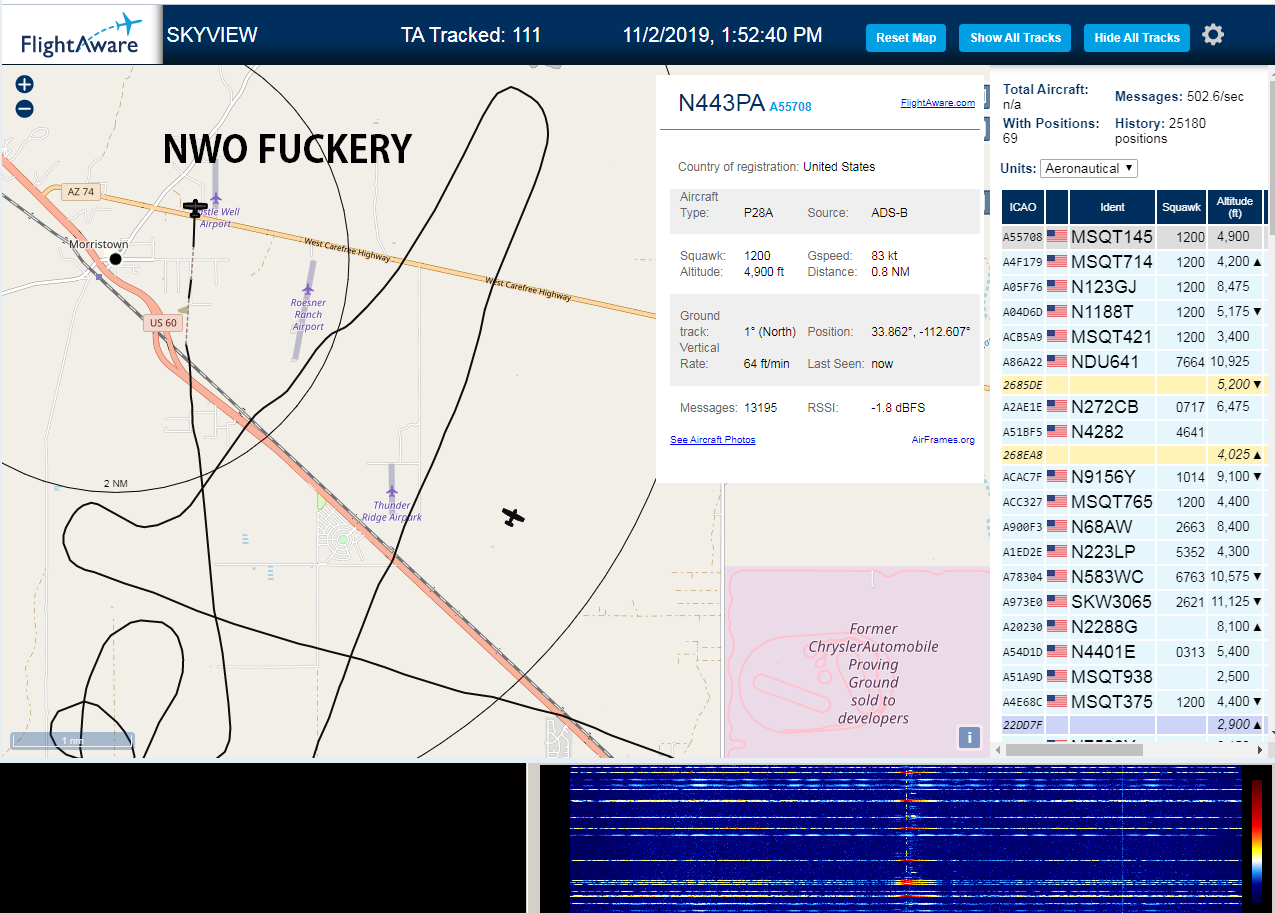Select the N4401E aircraft row
The width and height of the screenshot is (1275, 913).
point(1133,652)
